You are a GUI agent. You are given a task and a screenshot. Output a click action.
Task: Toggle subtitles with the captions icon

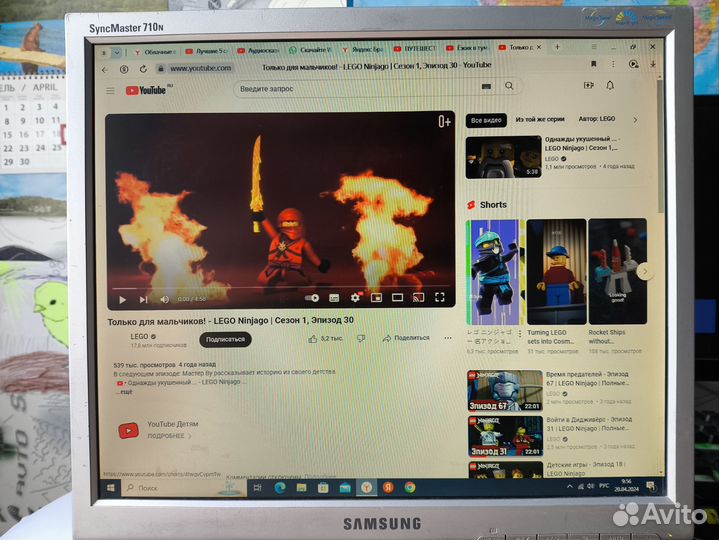(x=334, y=298)
